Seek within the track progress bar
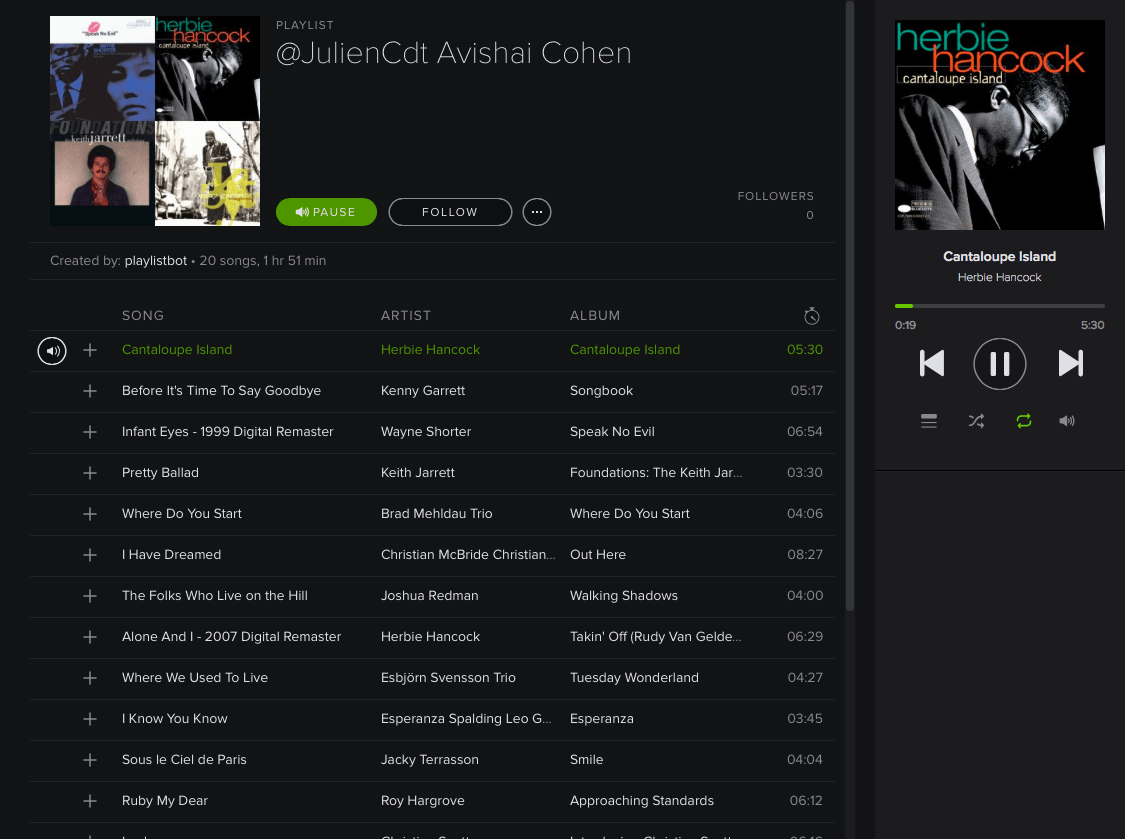 click(999, 306)
